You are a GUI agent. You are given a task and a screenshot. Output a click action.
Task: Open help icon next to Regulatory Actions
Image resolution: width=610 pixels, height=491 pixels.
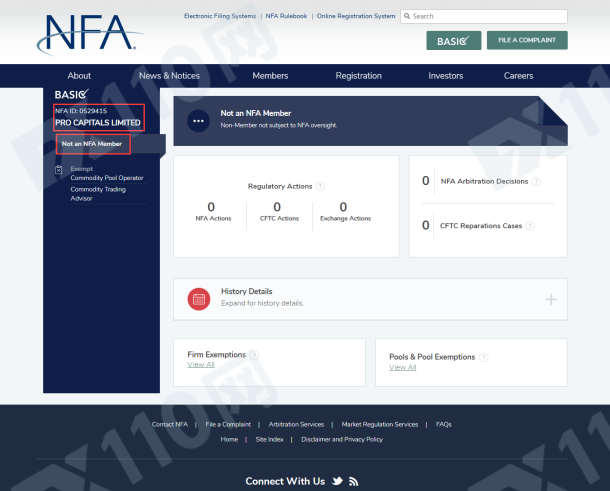pyautogui.click(x=320, y=186)
